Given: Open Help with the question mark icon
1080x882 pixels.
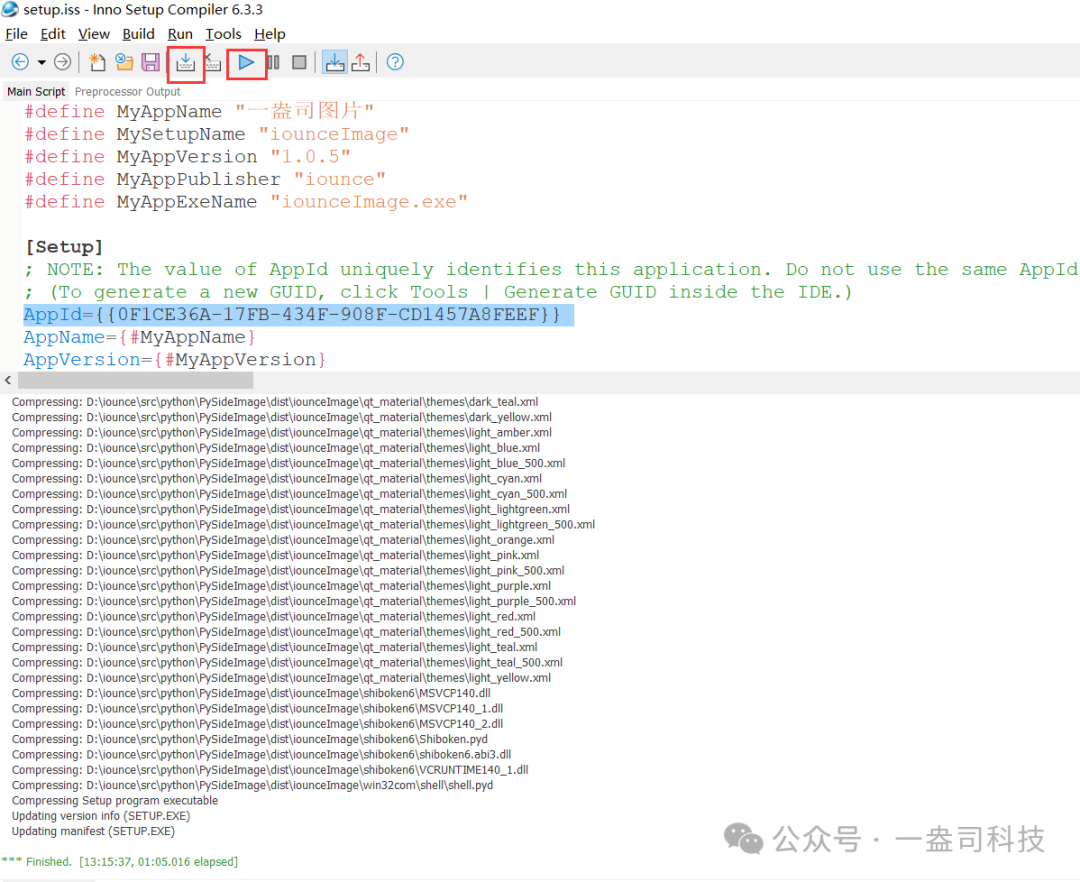Looking at the screenshot, I should (x=395, y=63).
